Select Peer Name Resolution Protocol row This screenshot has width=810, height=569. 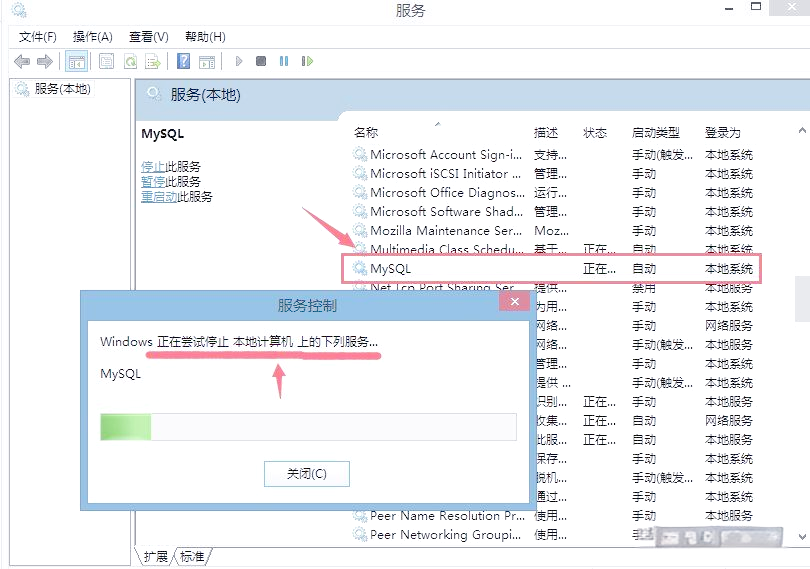point(552,515)
